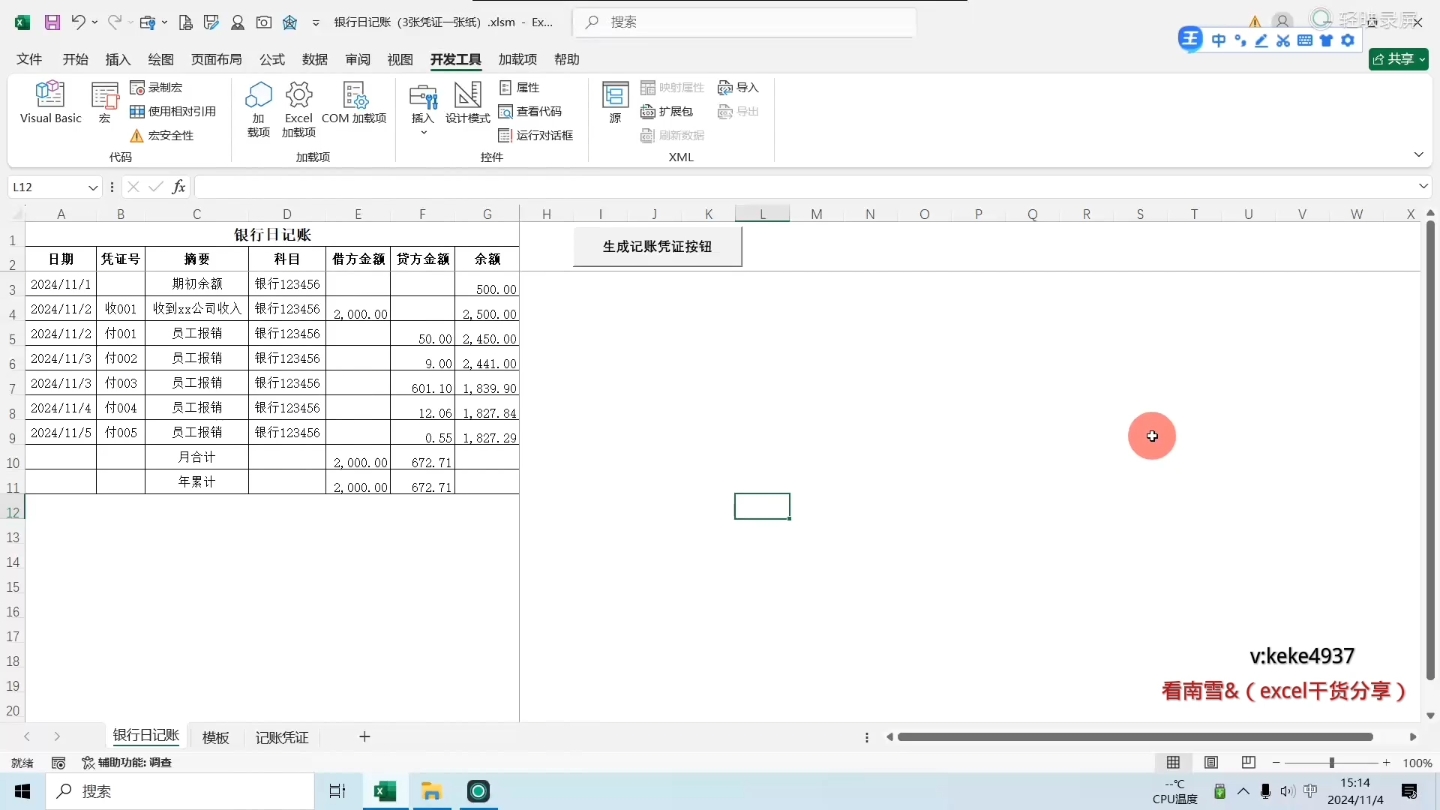Click the zoom slider handle
This screenshot has height=810, width=1440.
[1331, 763]
